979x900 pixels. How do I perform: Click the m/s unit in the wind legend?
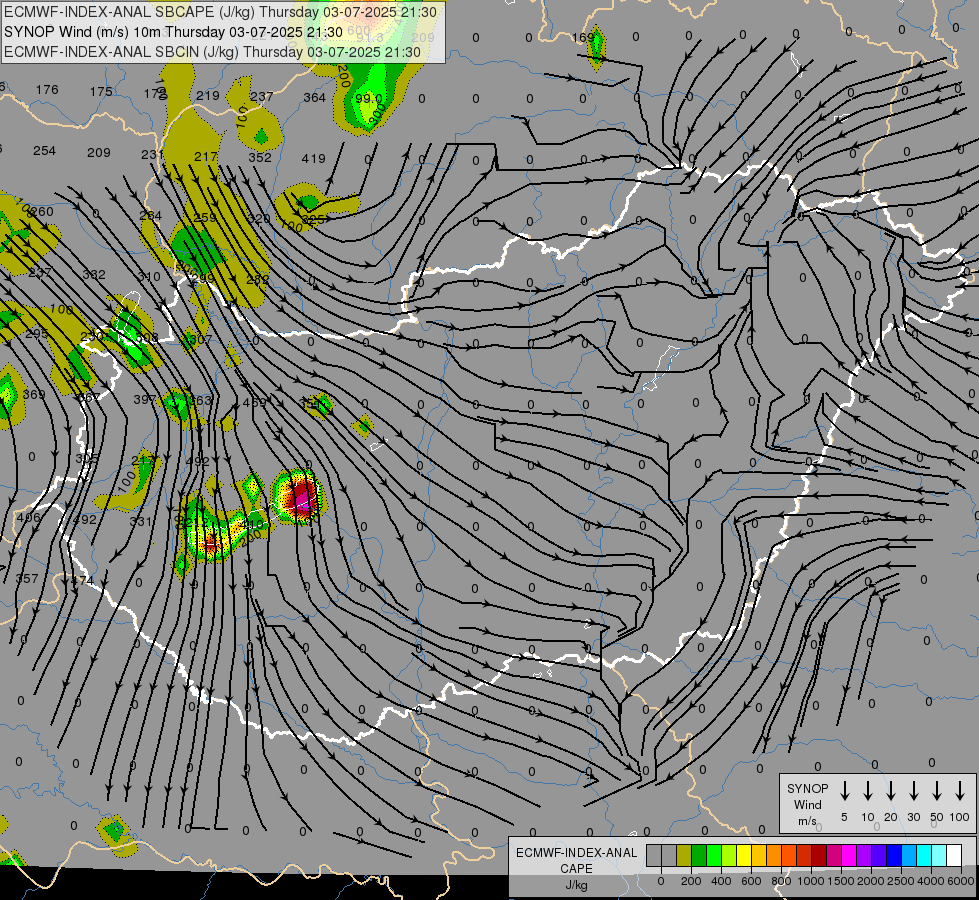(807, 821)
